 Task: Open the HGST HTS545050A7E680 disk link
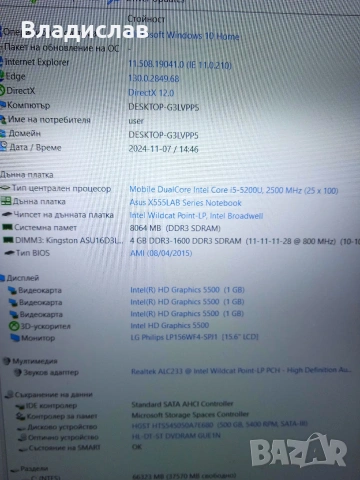220,424
